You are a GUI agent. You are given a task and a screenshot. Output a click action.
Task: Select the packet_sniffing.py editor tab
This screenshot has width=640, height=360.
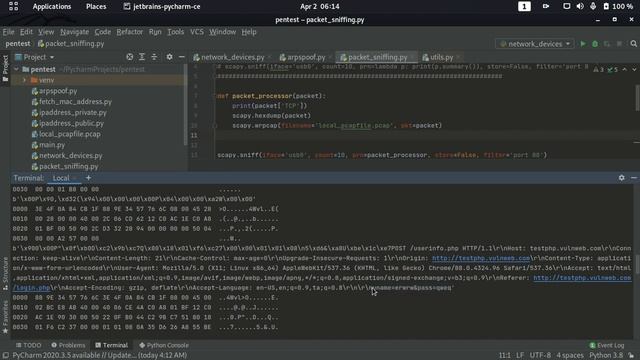tap(378, 57)
